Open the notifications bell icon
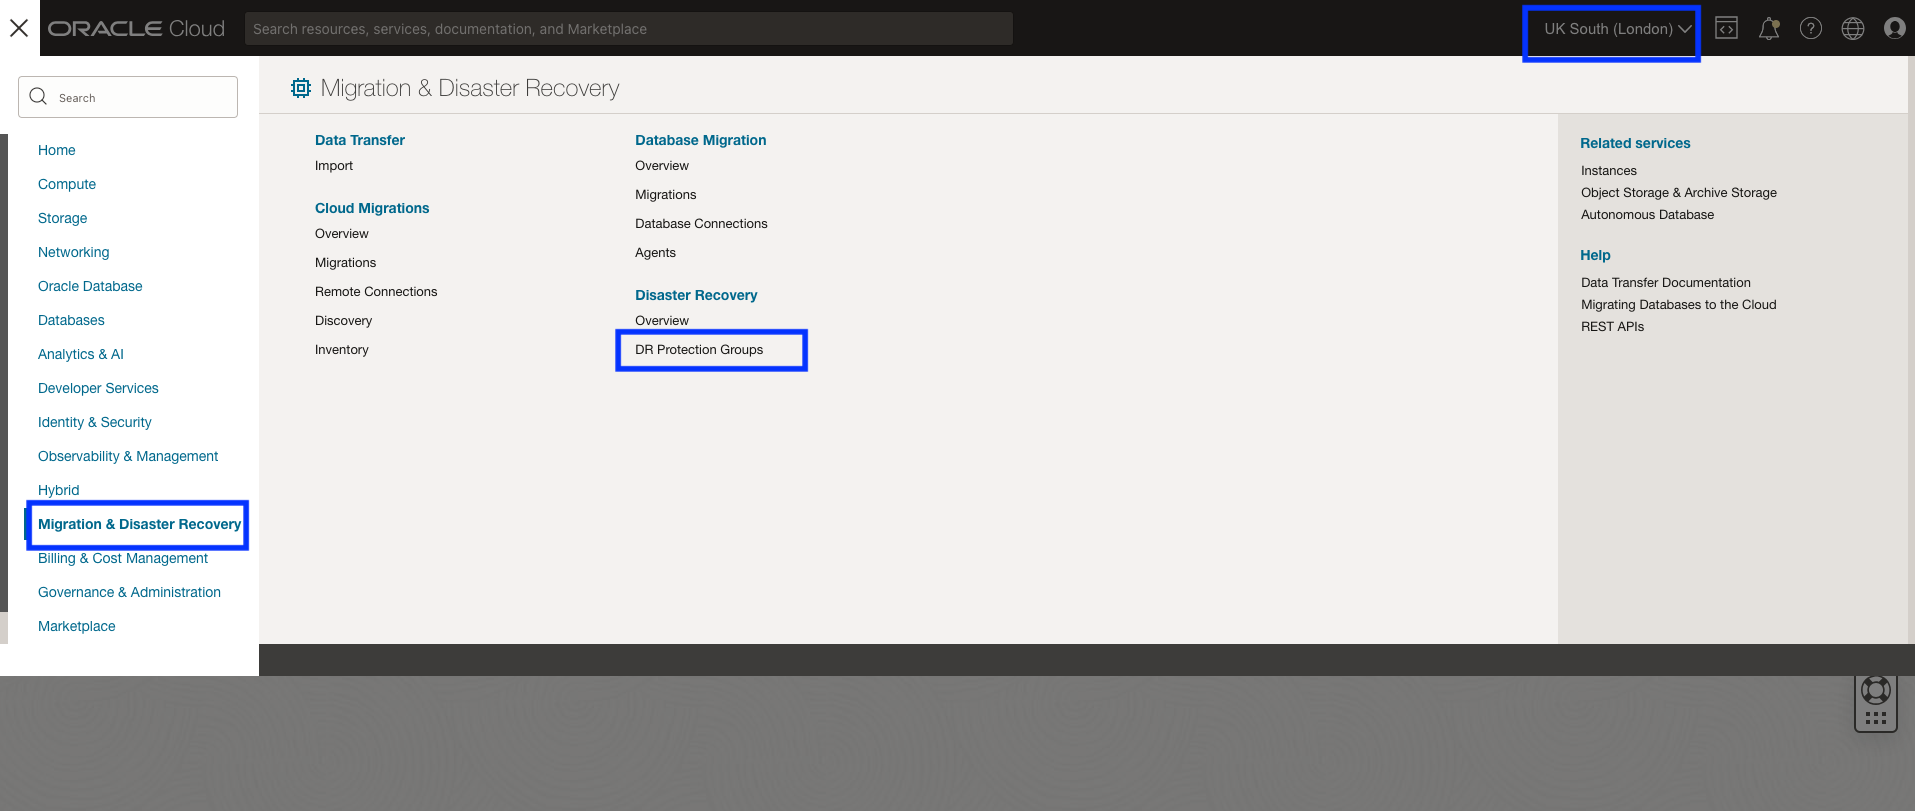The width and height of the screenshot is (1915, 811). [1769, 29]
